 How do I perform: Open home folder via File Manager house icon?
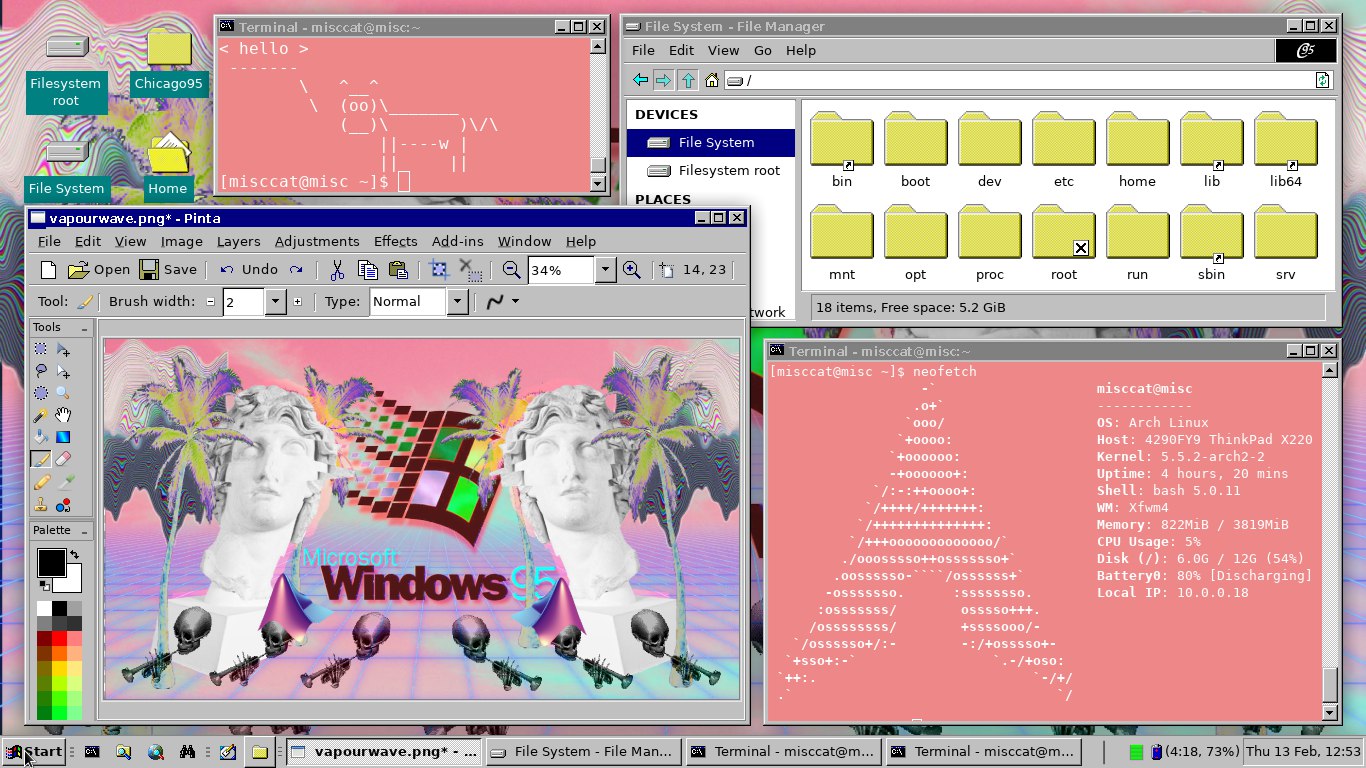711,80
